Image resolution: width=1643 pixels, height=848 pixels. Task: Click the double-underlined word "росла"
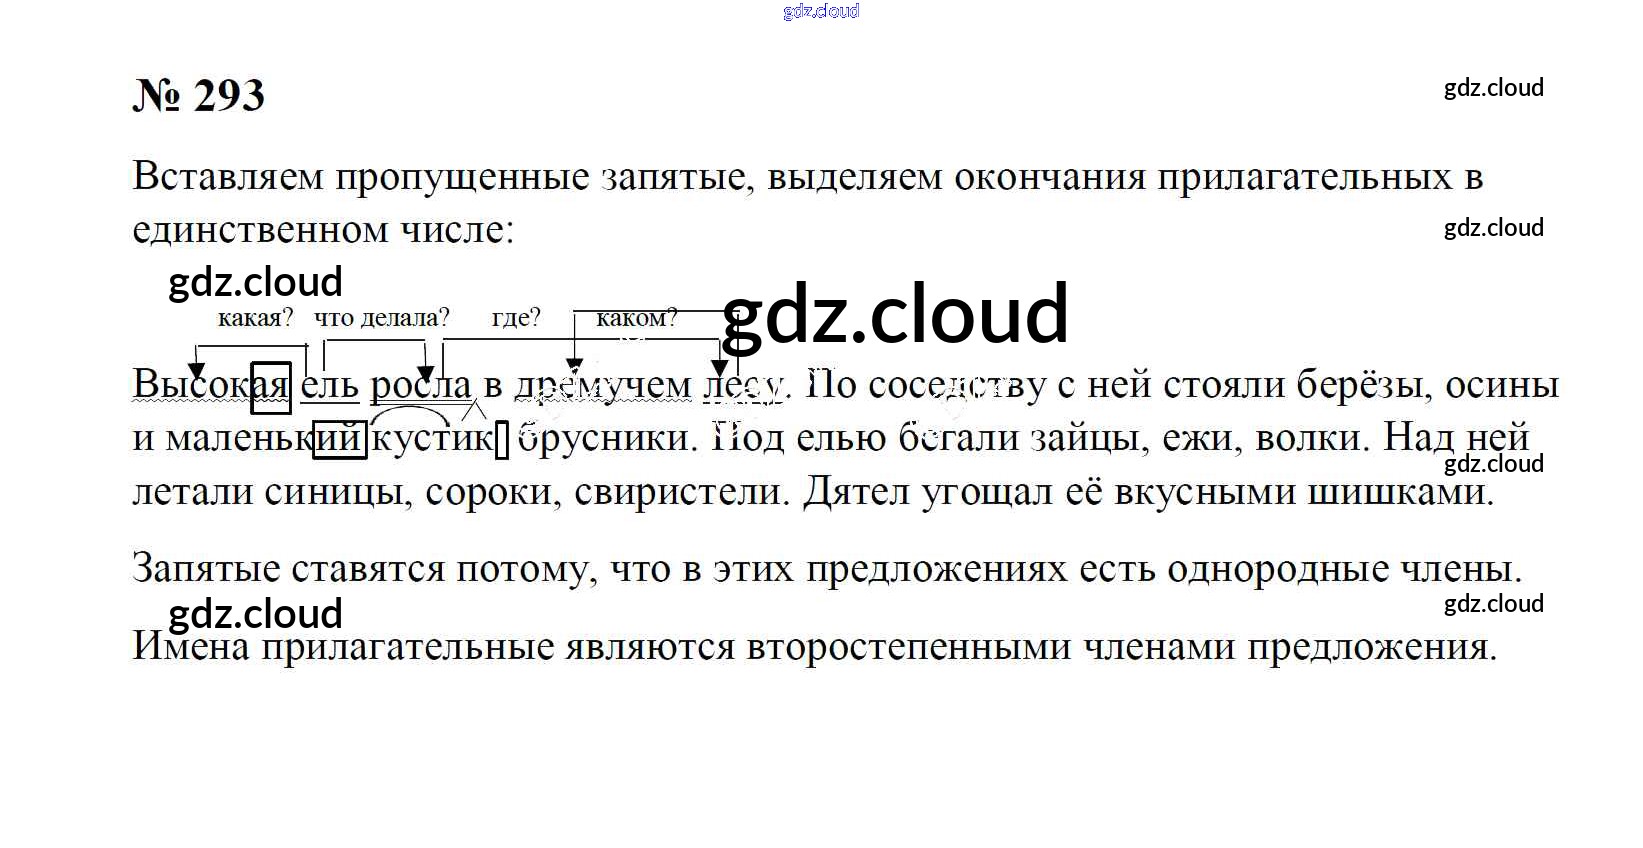[x=421, y=385]
